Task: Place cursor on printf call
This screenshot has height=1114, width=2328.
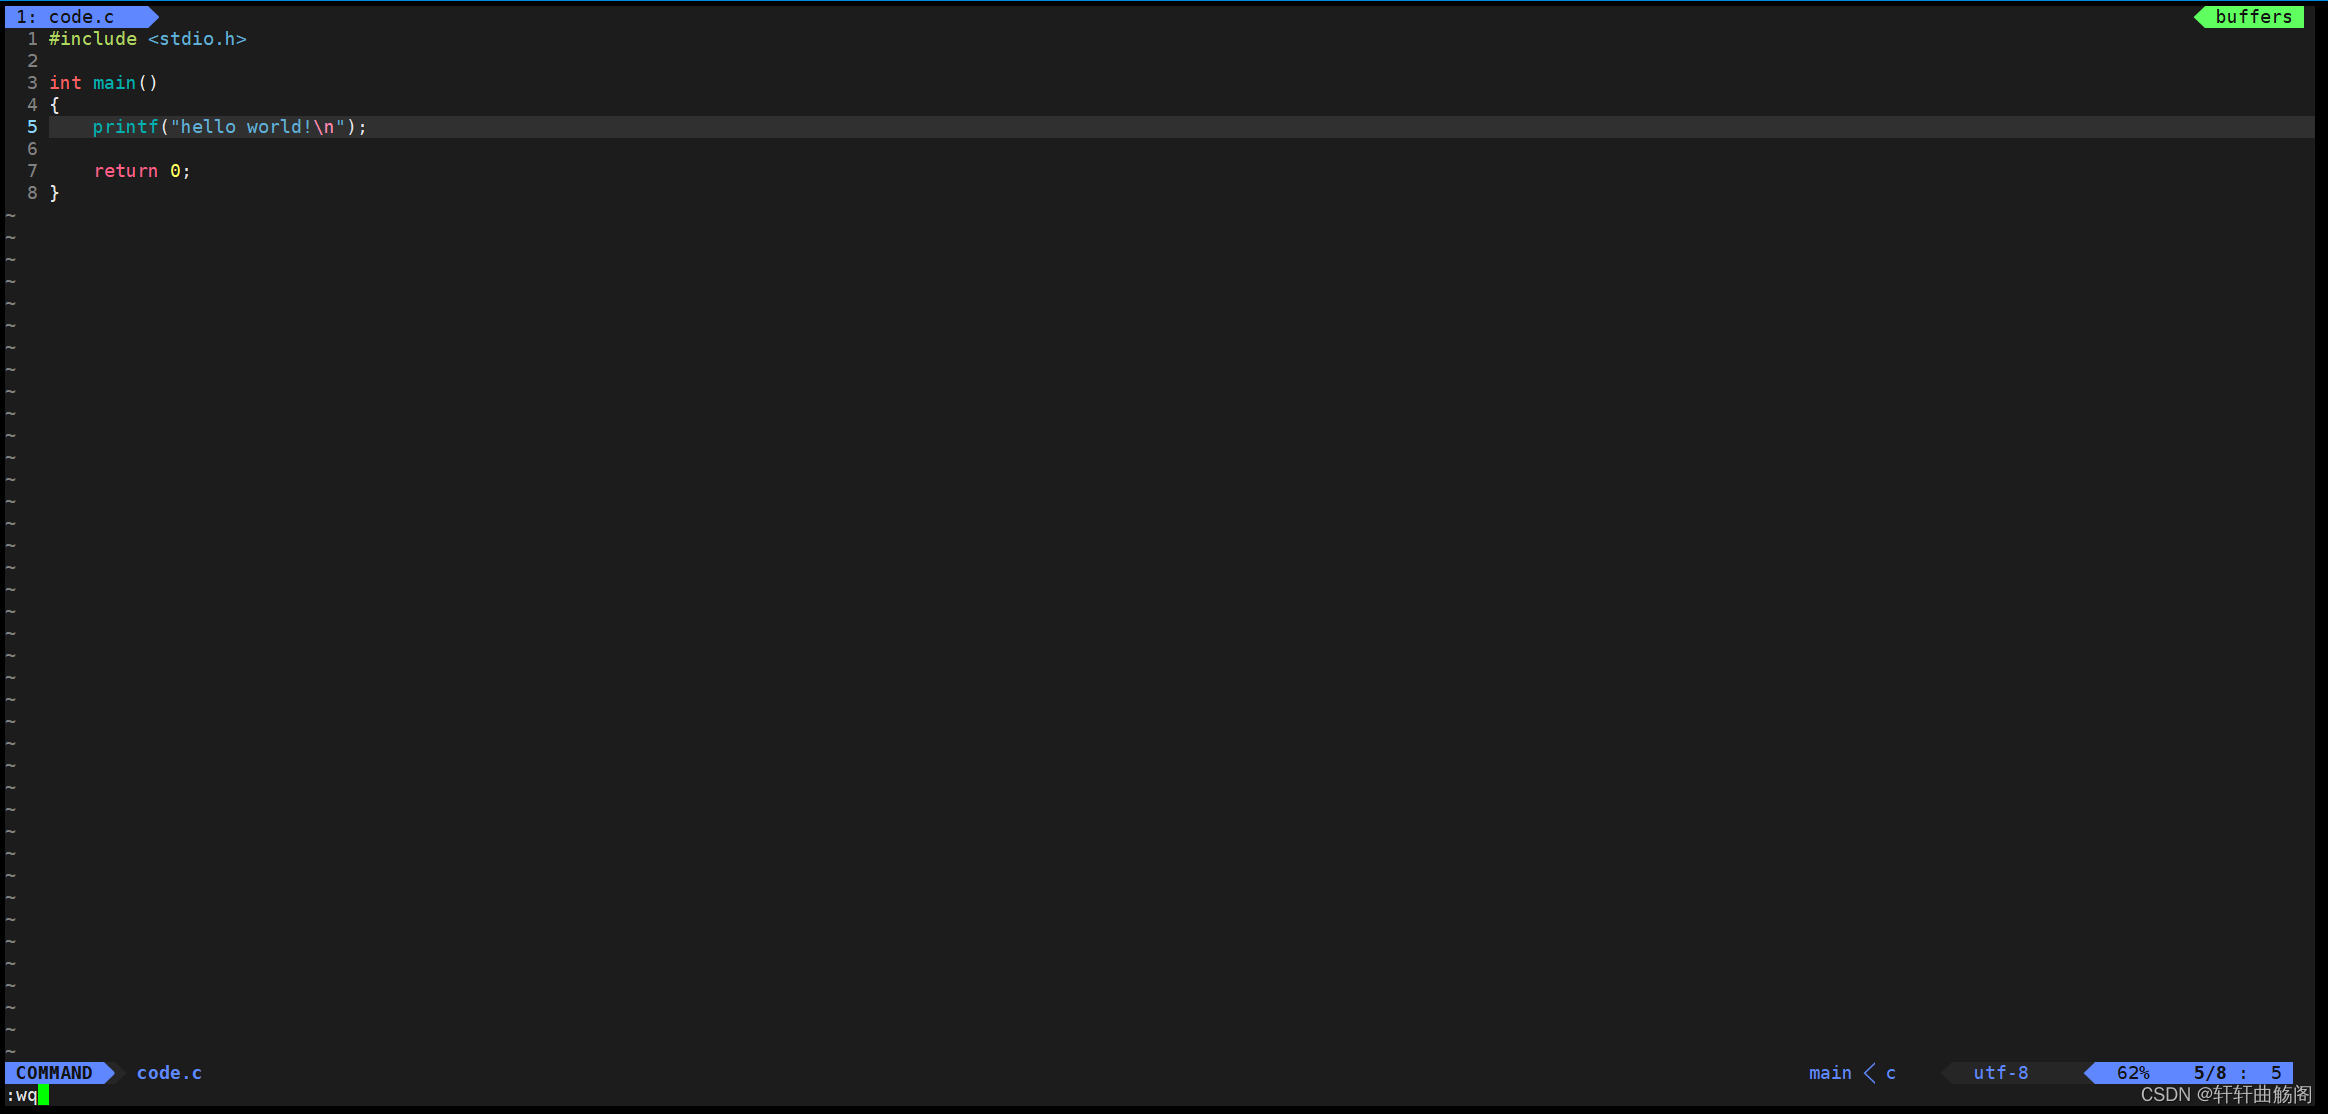Action: pos(125,127)
